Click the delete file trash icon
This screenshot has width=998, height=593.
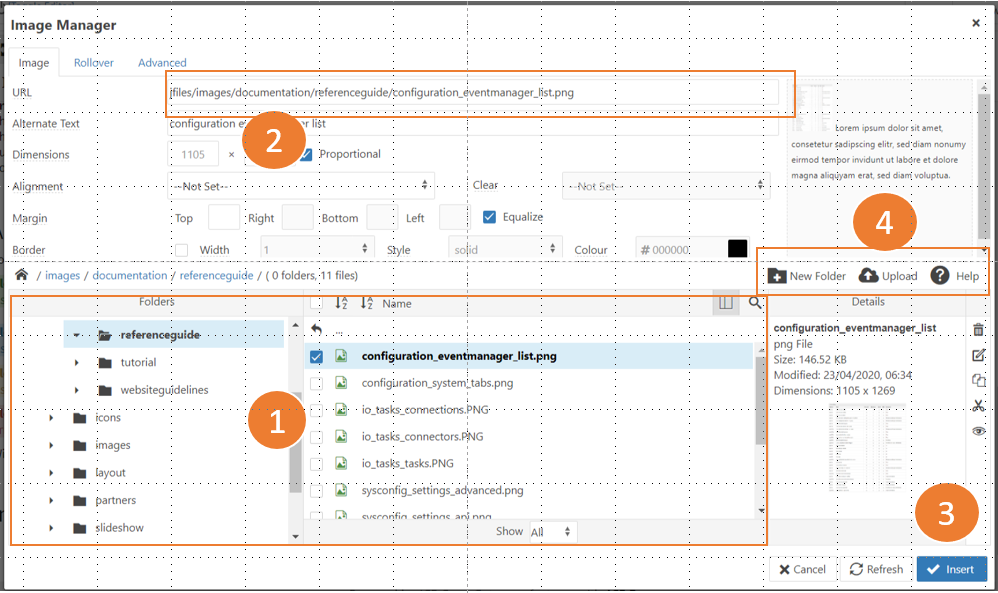pyautogui.click(x=978, y=329)
